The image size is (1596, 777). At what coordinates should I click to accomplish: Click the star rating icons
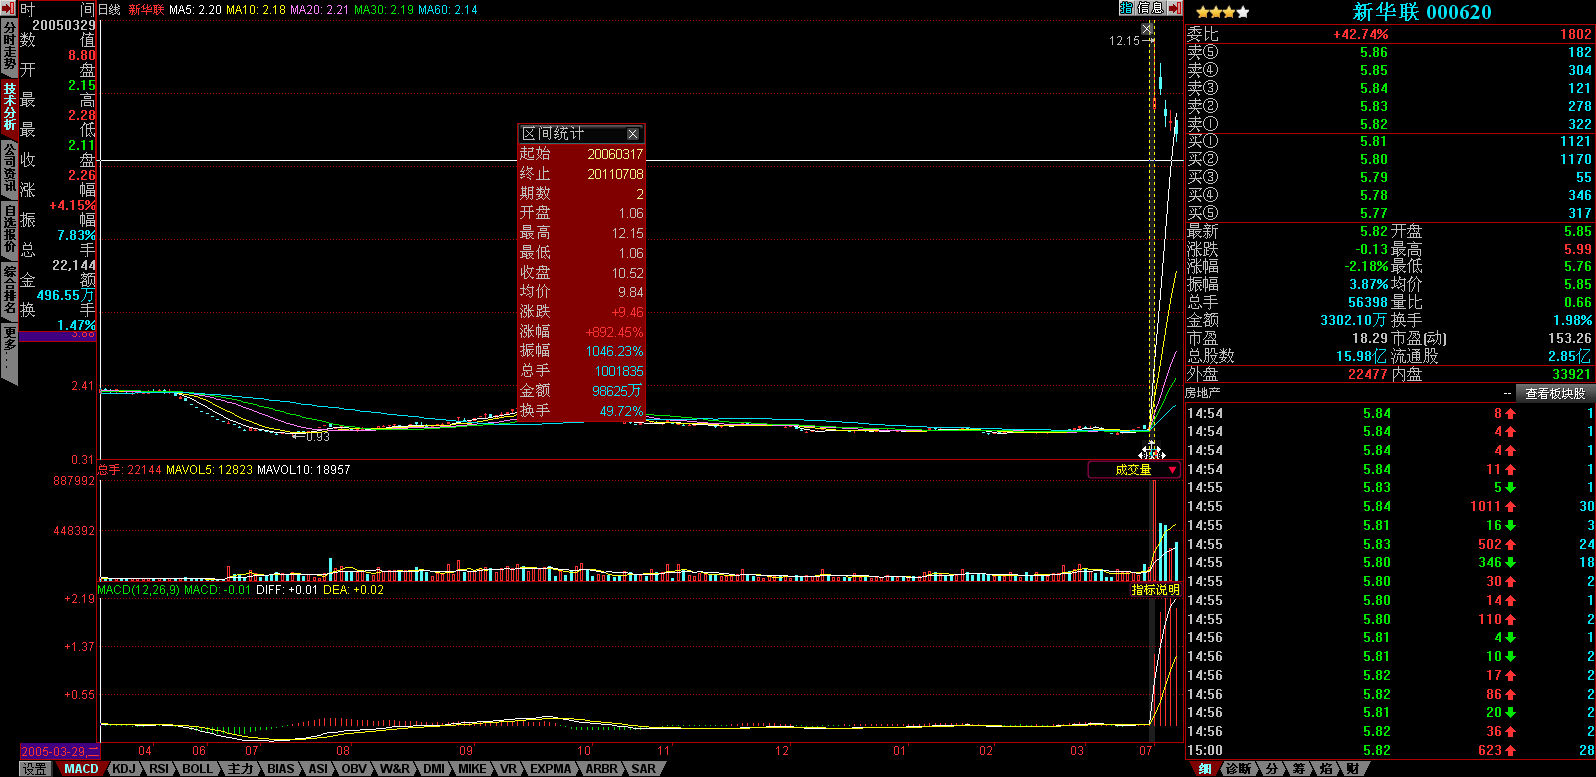pyautogui.click(x=1222, y=13)
